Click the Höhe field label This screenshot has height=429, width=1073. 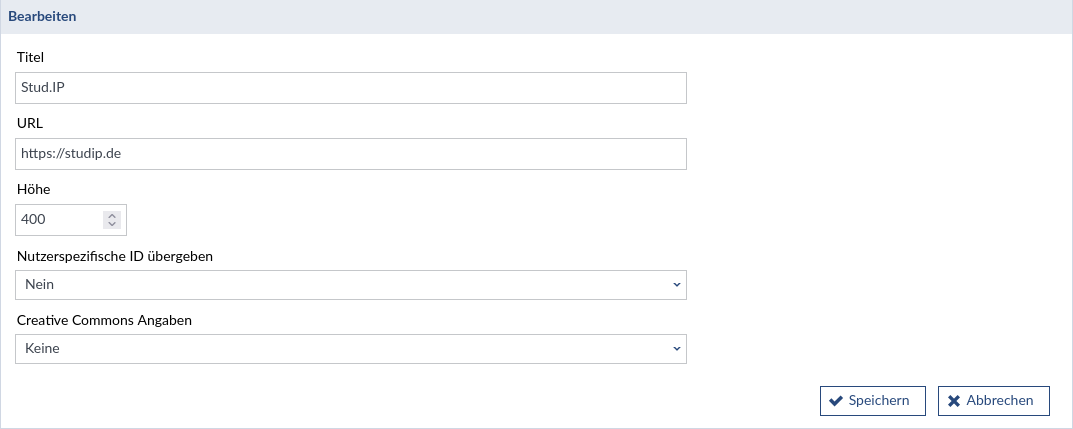pos(33,189)
